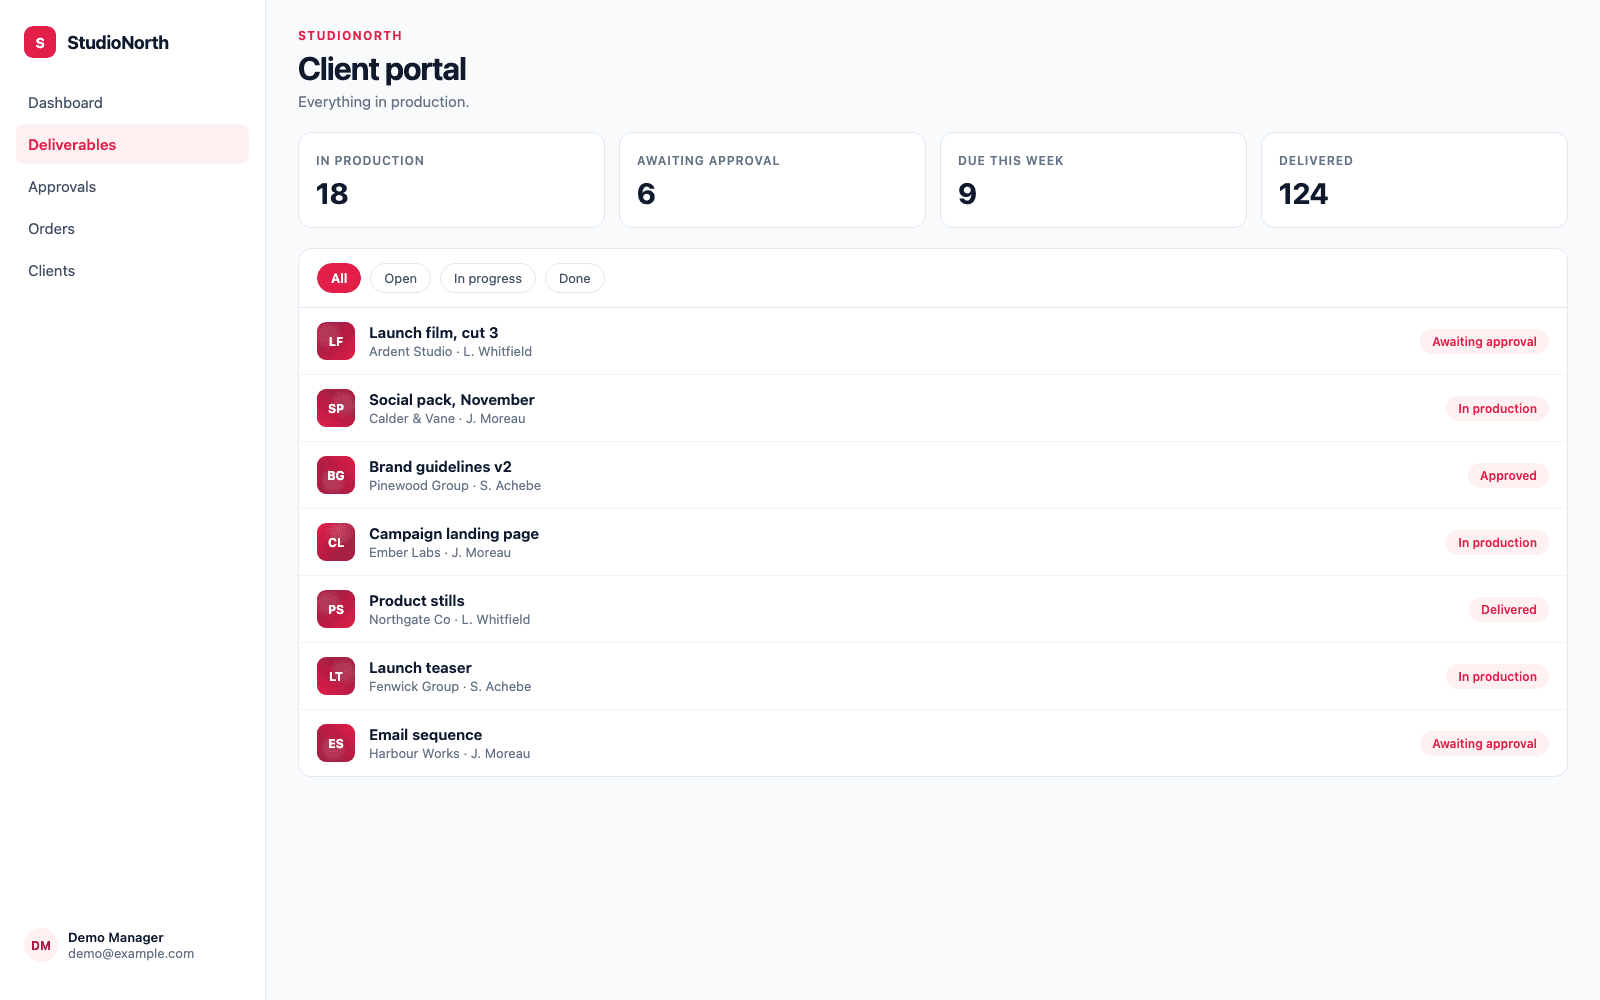
Task: Open Launch film, cut 3
Action: (x=933, y=341)
